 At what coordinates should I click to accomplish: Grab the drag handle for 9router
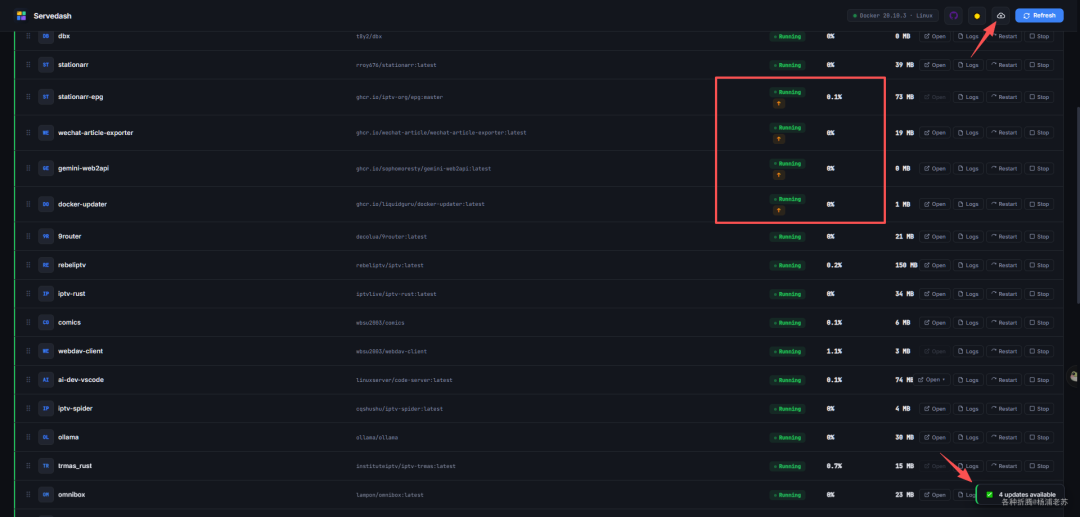pos(28,236)
